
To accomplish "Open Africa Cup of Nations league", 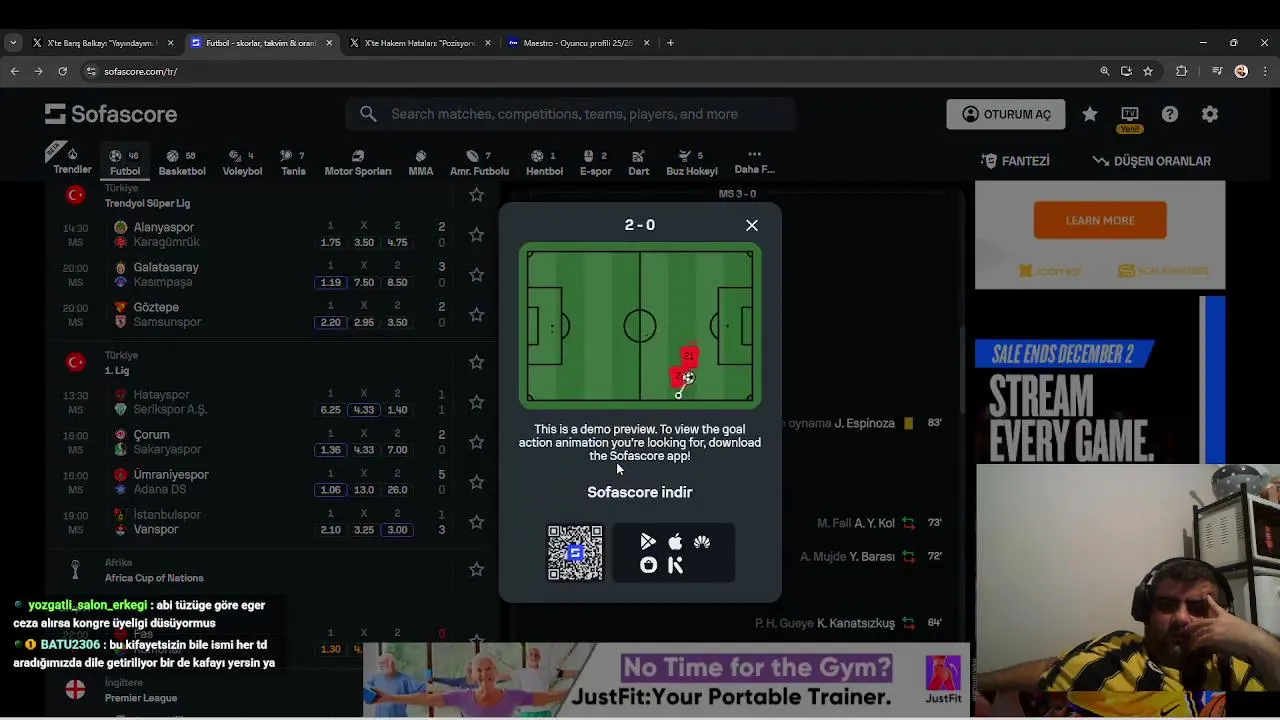I will click(154, 578).
